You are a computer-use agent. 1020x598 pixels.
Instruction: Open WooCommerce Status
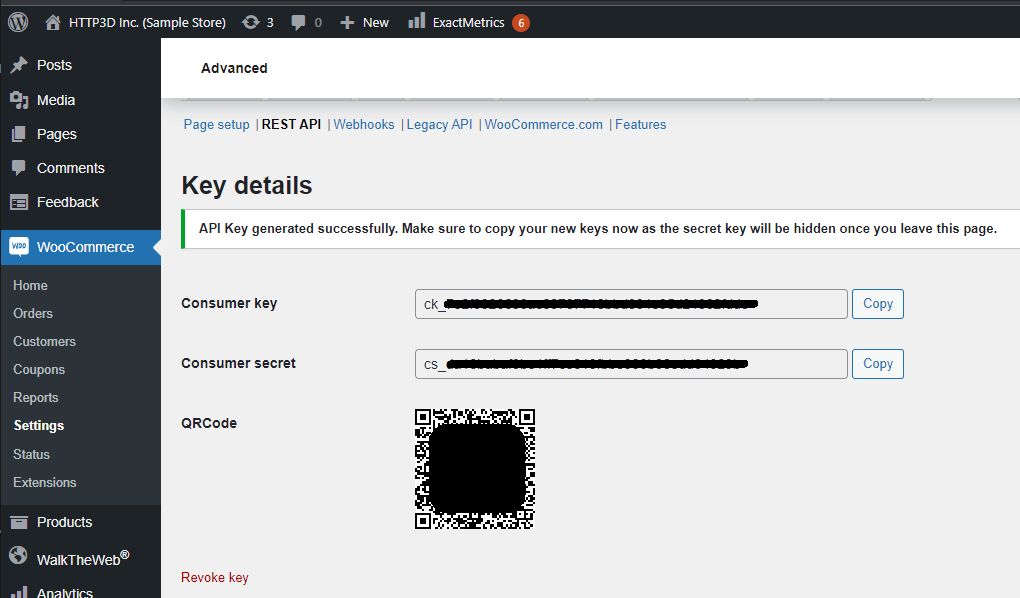click(31, 454)
